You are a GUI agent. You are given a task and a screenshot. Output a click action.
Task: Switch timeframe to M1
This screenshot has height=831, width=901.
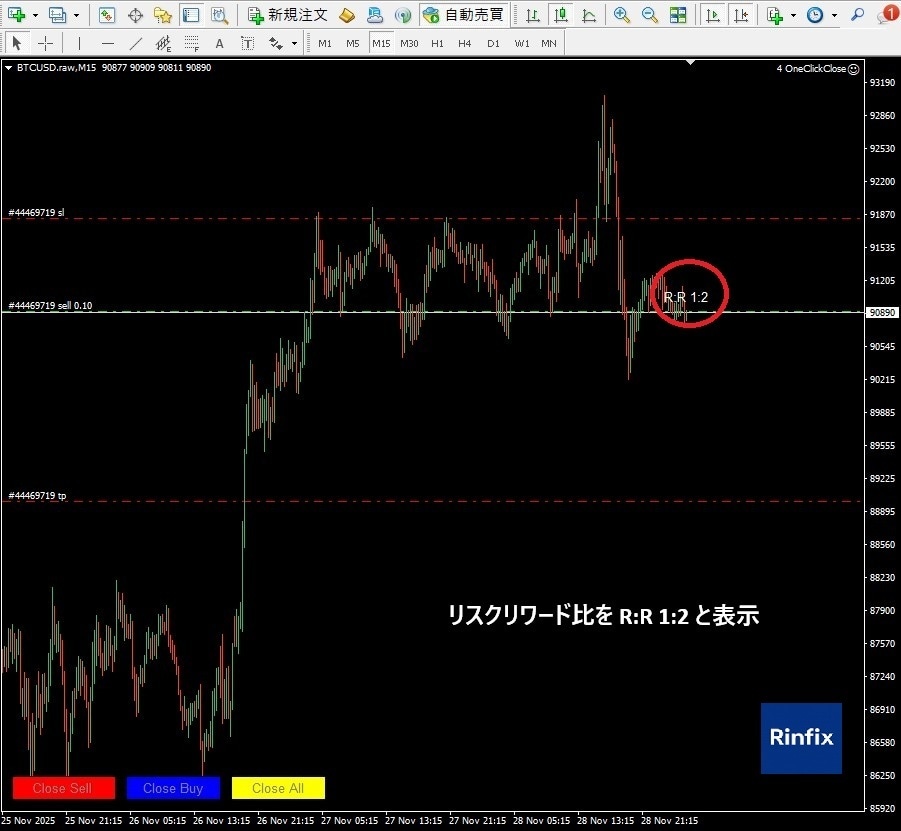point(325,44)
